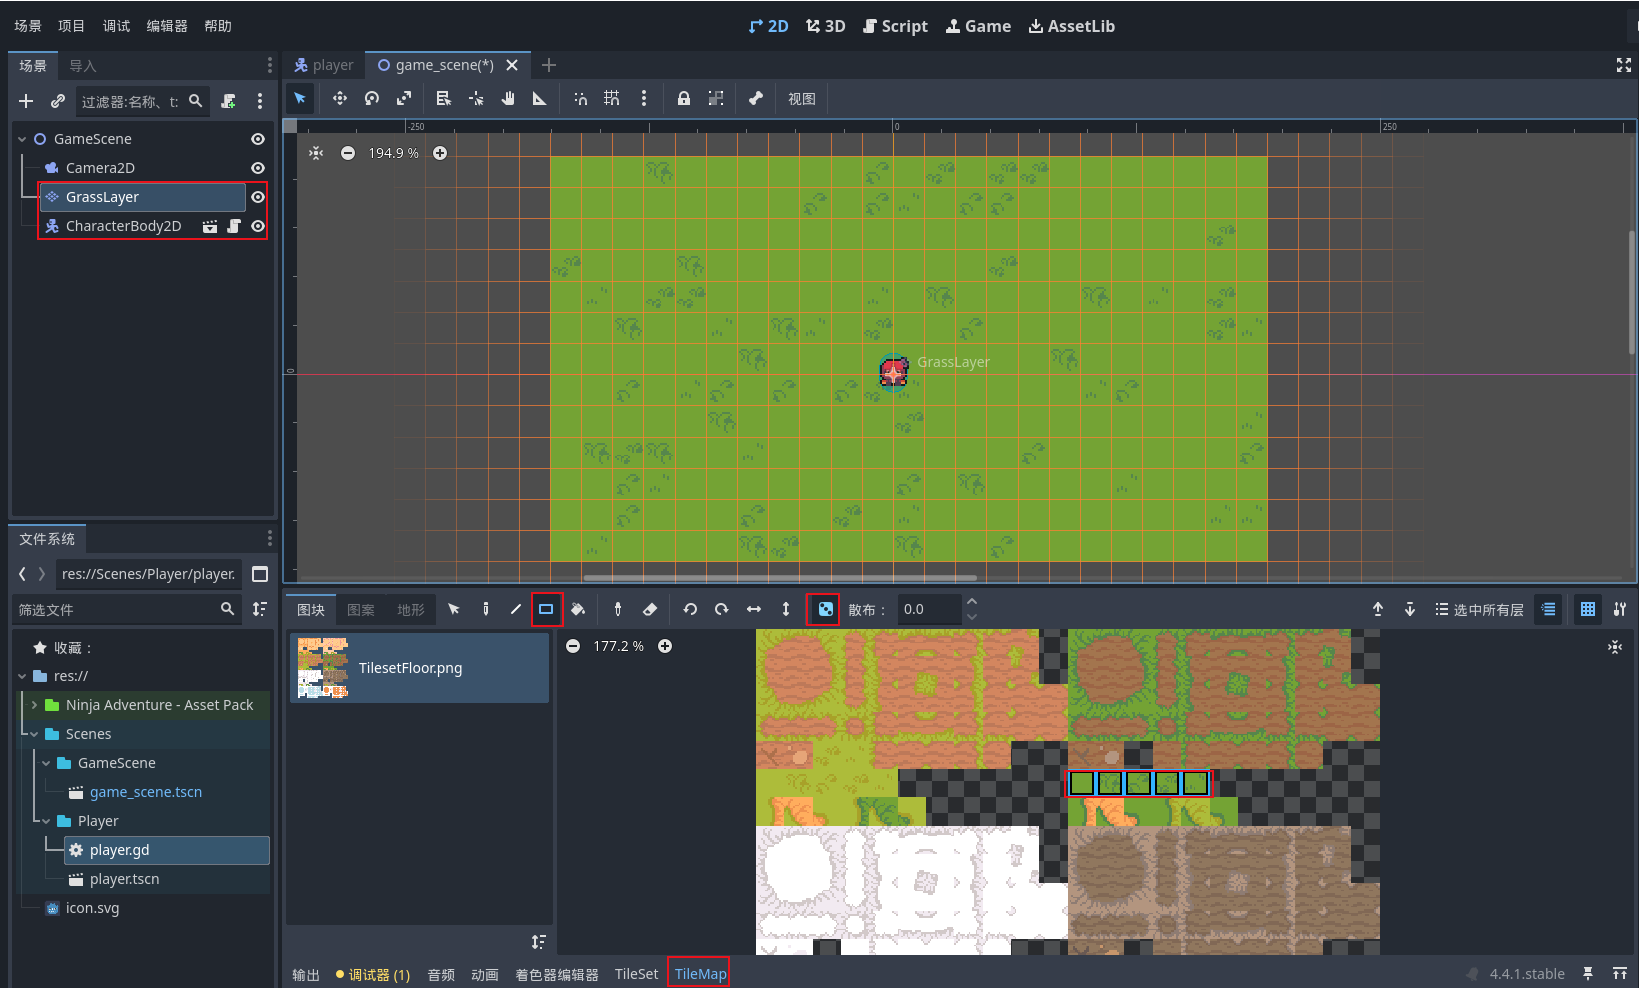Toggle distraction-free mode

(1624, 65)
